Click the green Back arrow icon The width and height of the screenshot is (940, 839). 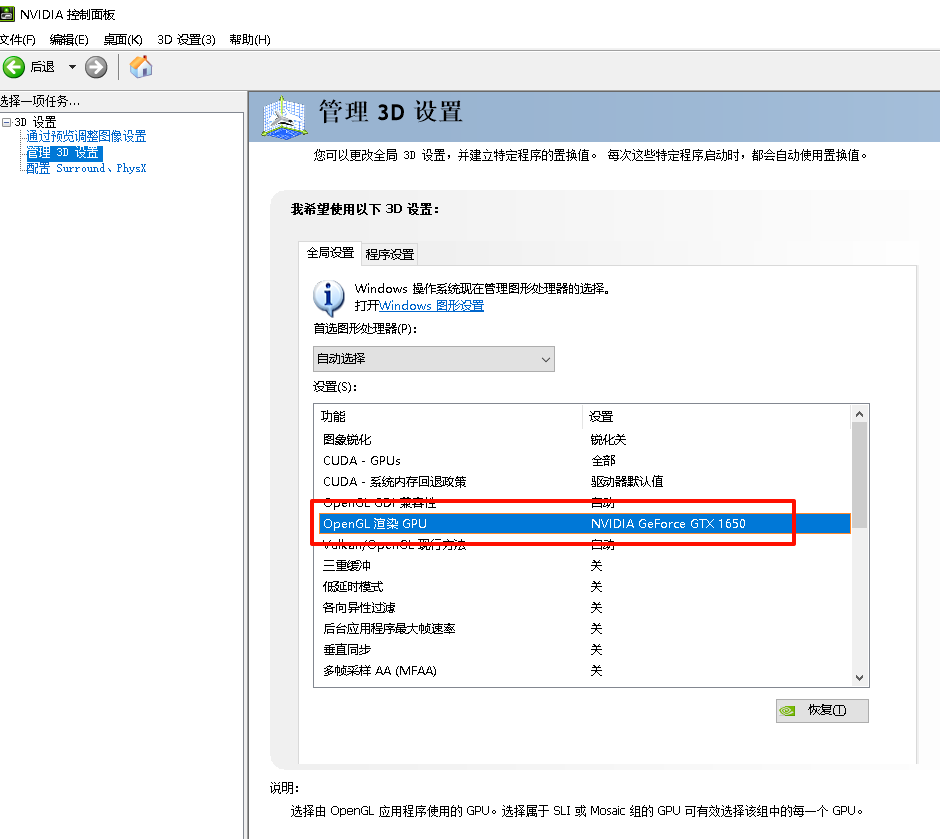pyautogui.click(x=14, y=67)
